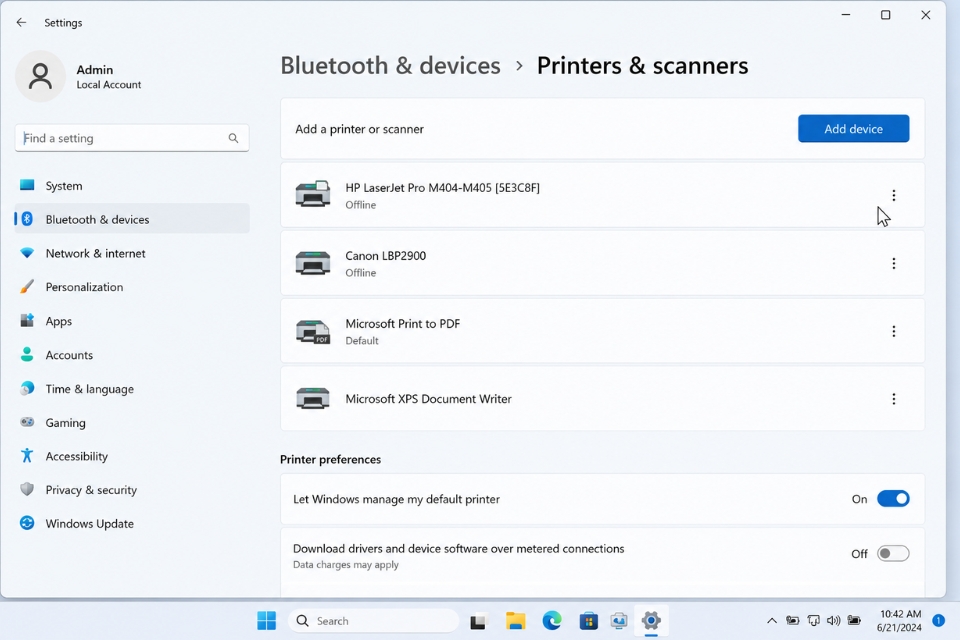The height and width of the screenshot is (640, 960).
Task: Open more options for XPS Document Writer
Action: pos(894,399)
